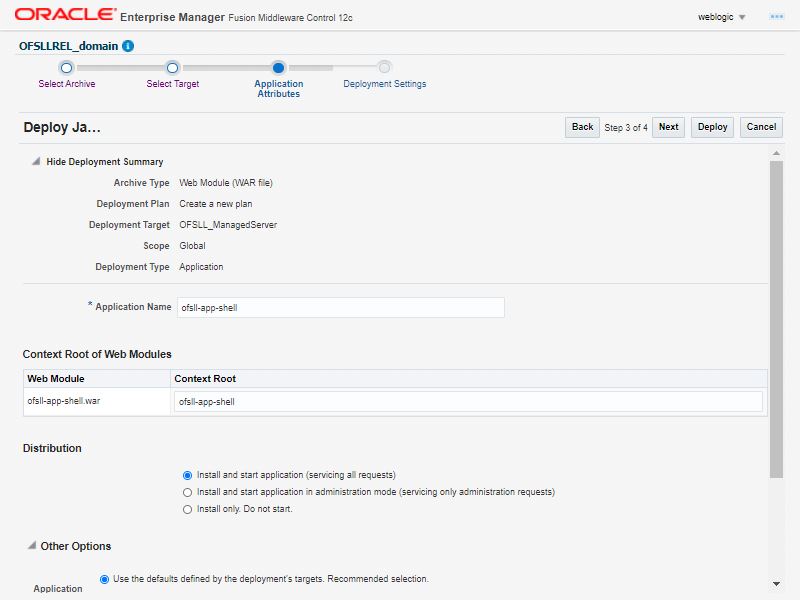Click the Enterprise Manager product title
The image size is (800, 600).
pyautogui.click(x=172, y=17)
